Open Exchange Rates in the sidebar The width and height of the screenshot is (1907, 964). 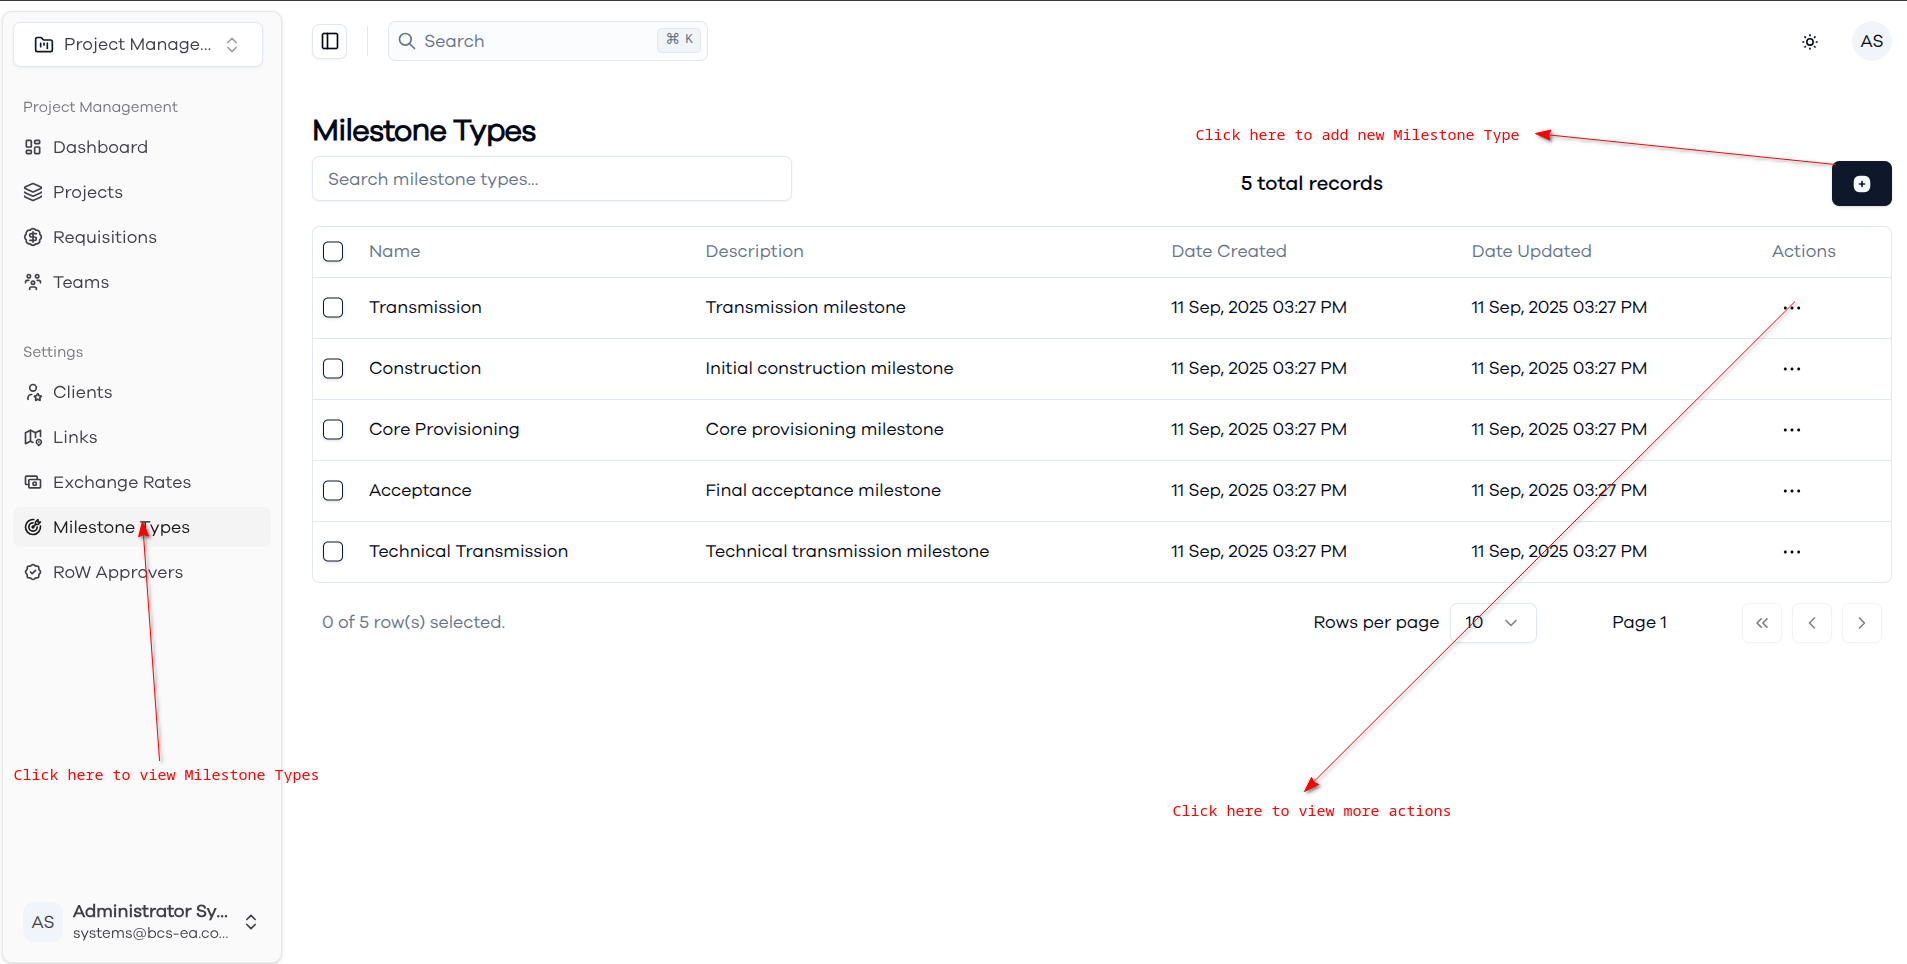[x=142, y=482]
